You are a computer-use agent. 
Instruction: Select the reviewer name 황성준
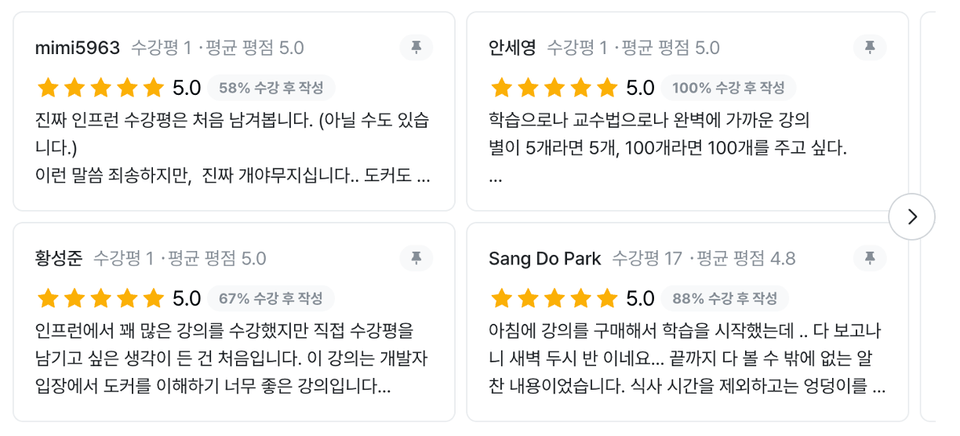58,259
